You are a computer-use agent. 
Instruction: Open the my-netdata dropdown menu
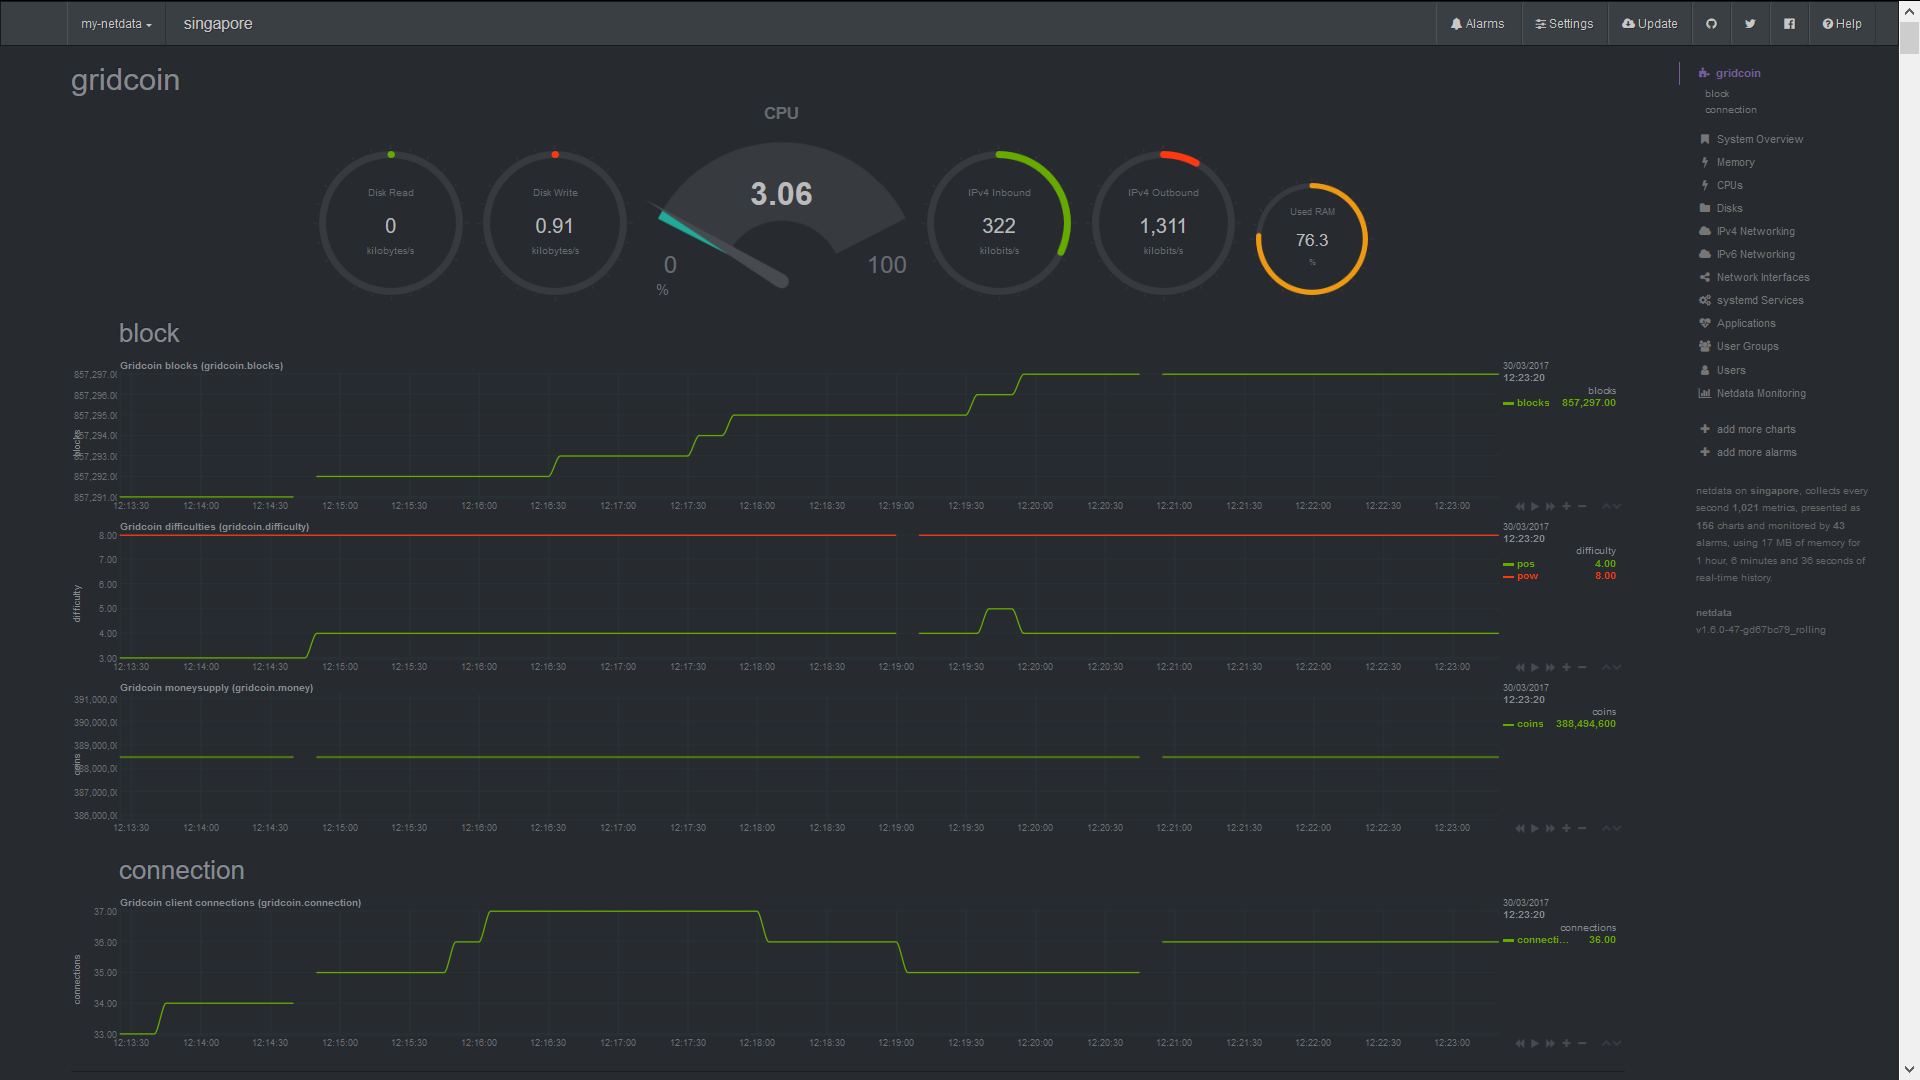point(116,24)
